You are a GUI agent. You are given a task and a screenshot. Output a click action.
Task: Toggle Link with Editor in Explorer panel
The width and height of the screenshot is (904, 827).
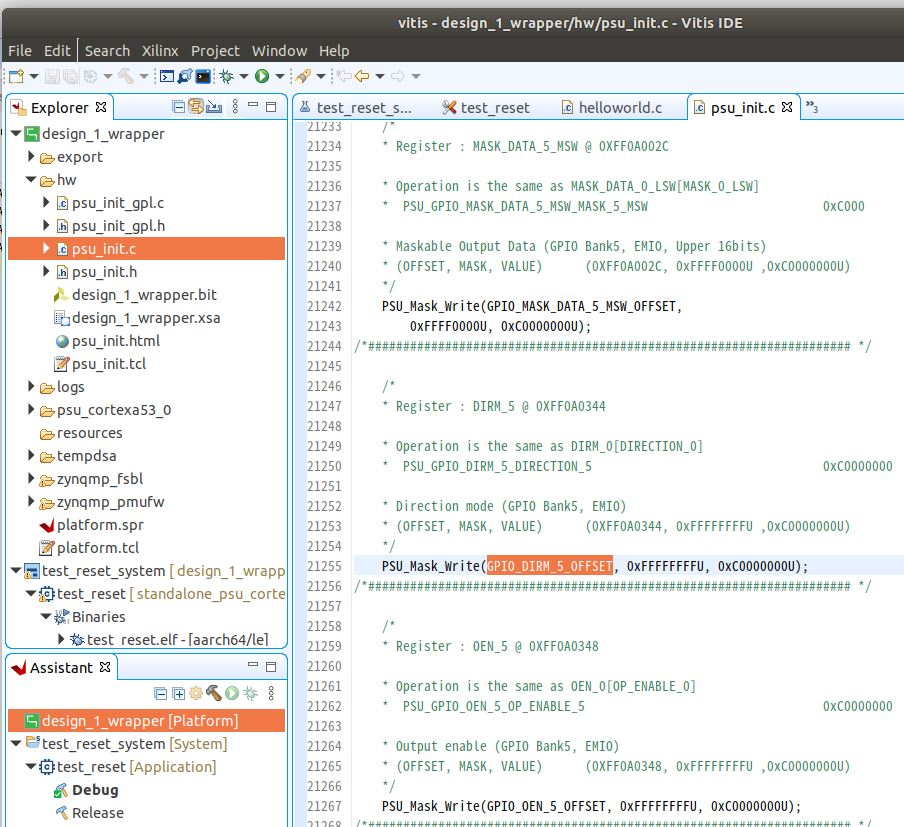point(196,107)
